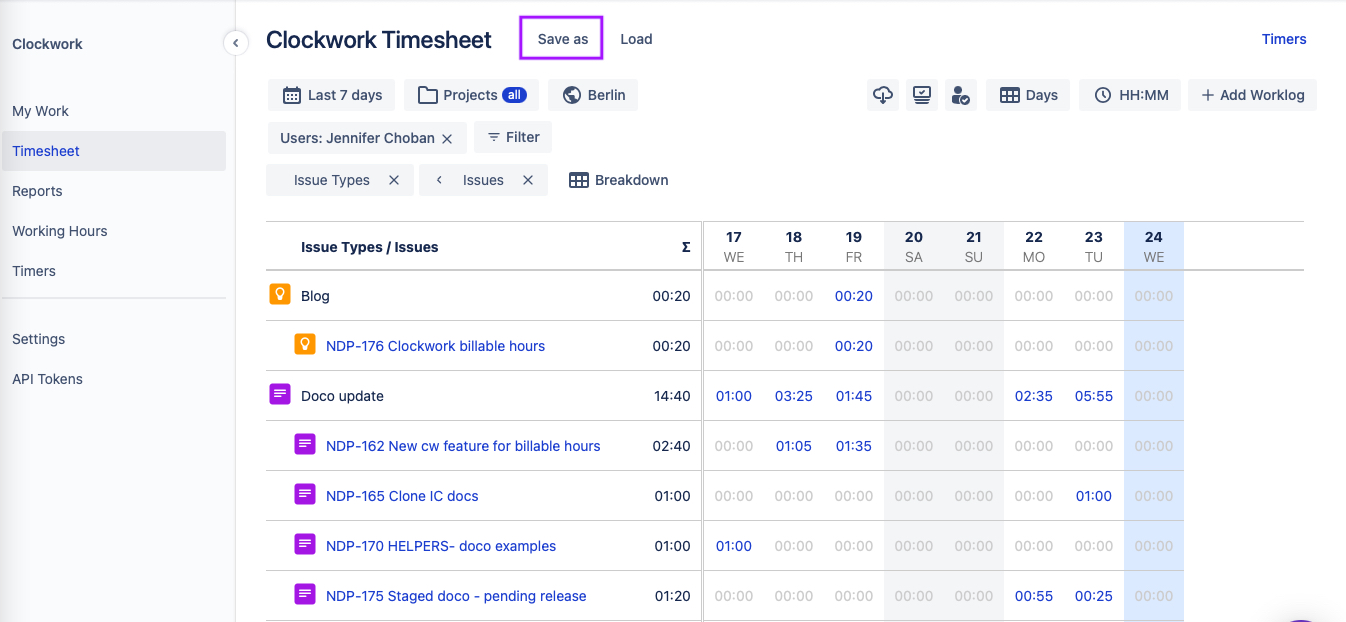Open Timers in the sidebar
1346x622 pixels.
point(34,271)
